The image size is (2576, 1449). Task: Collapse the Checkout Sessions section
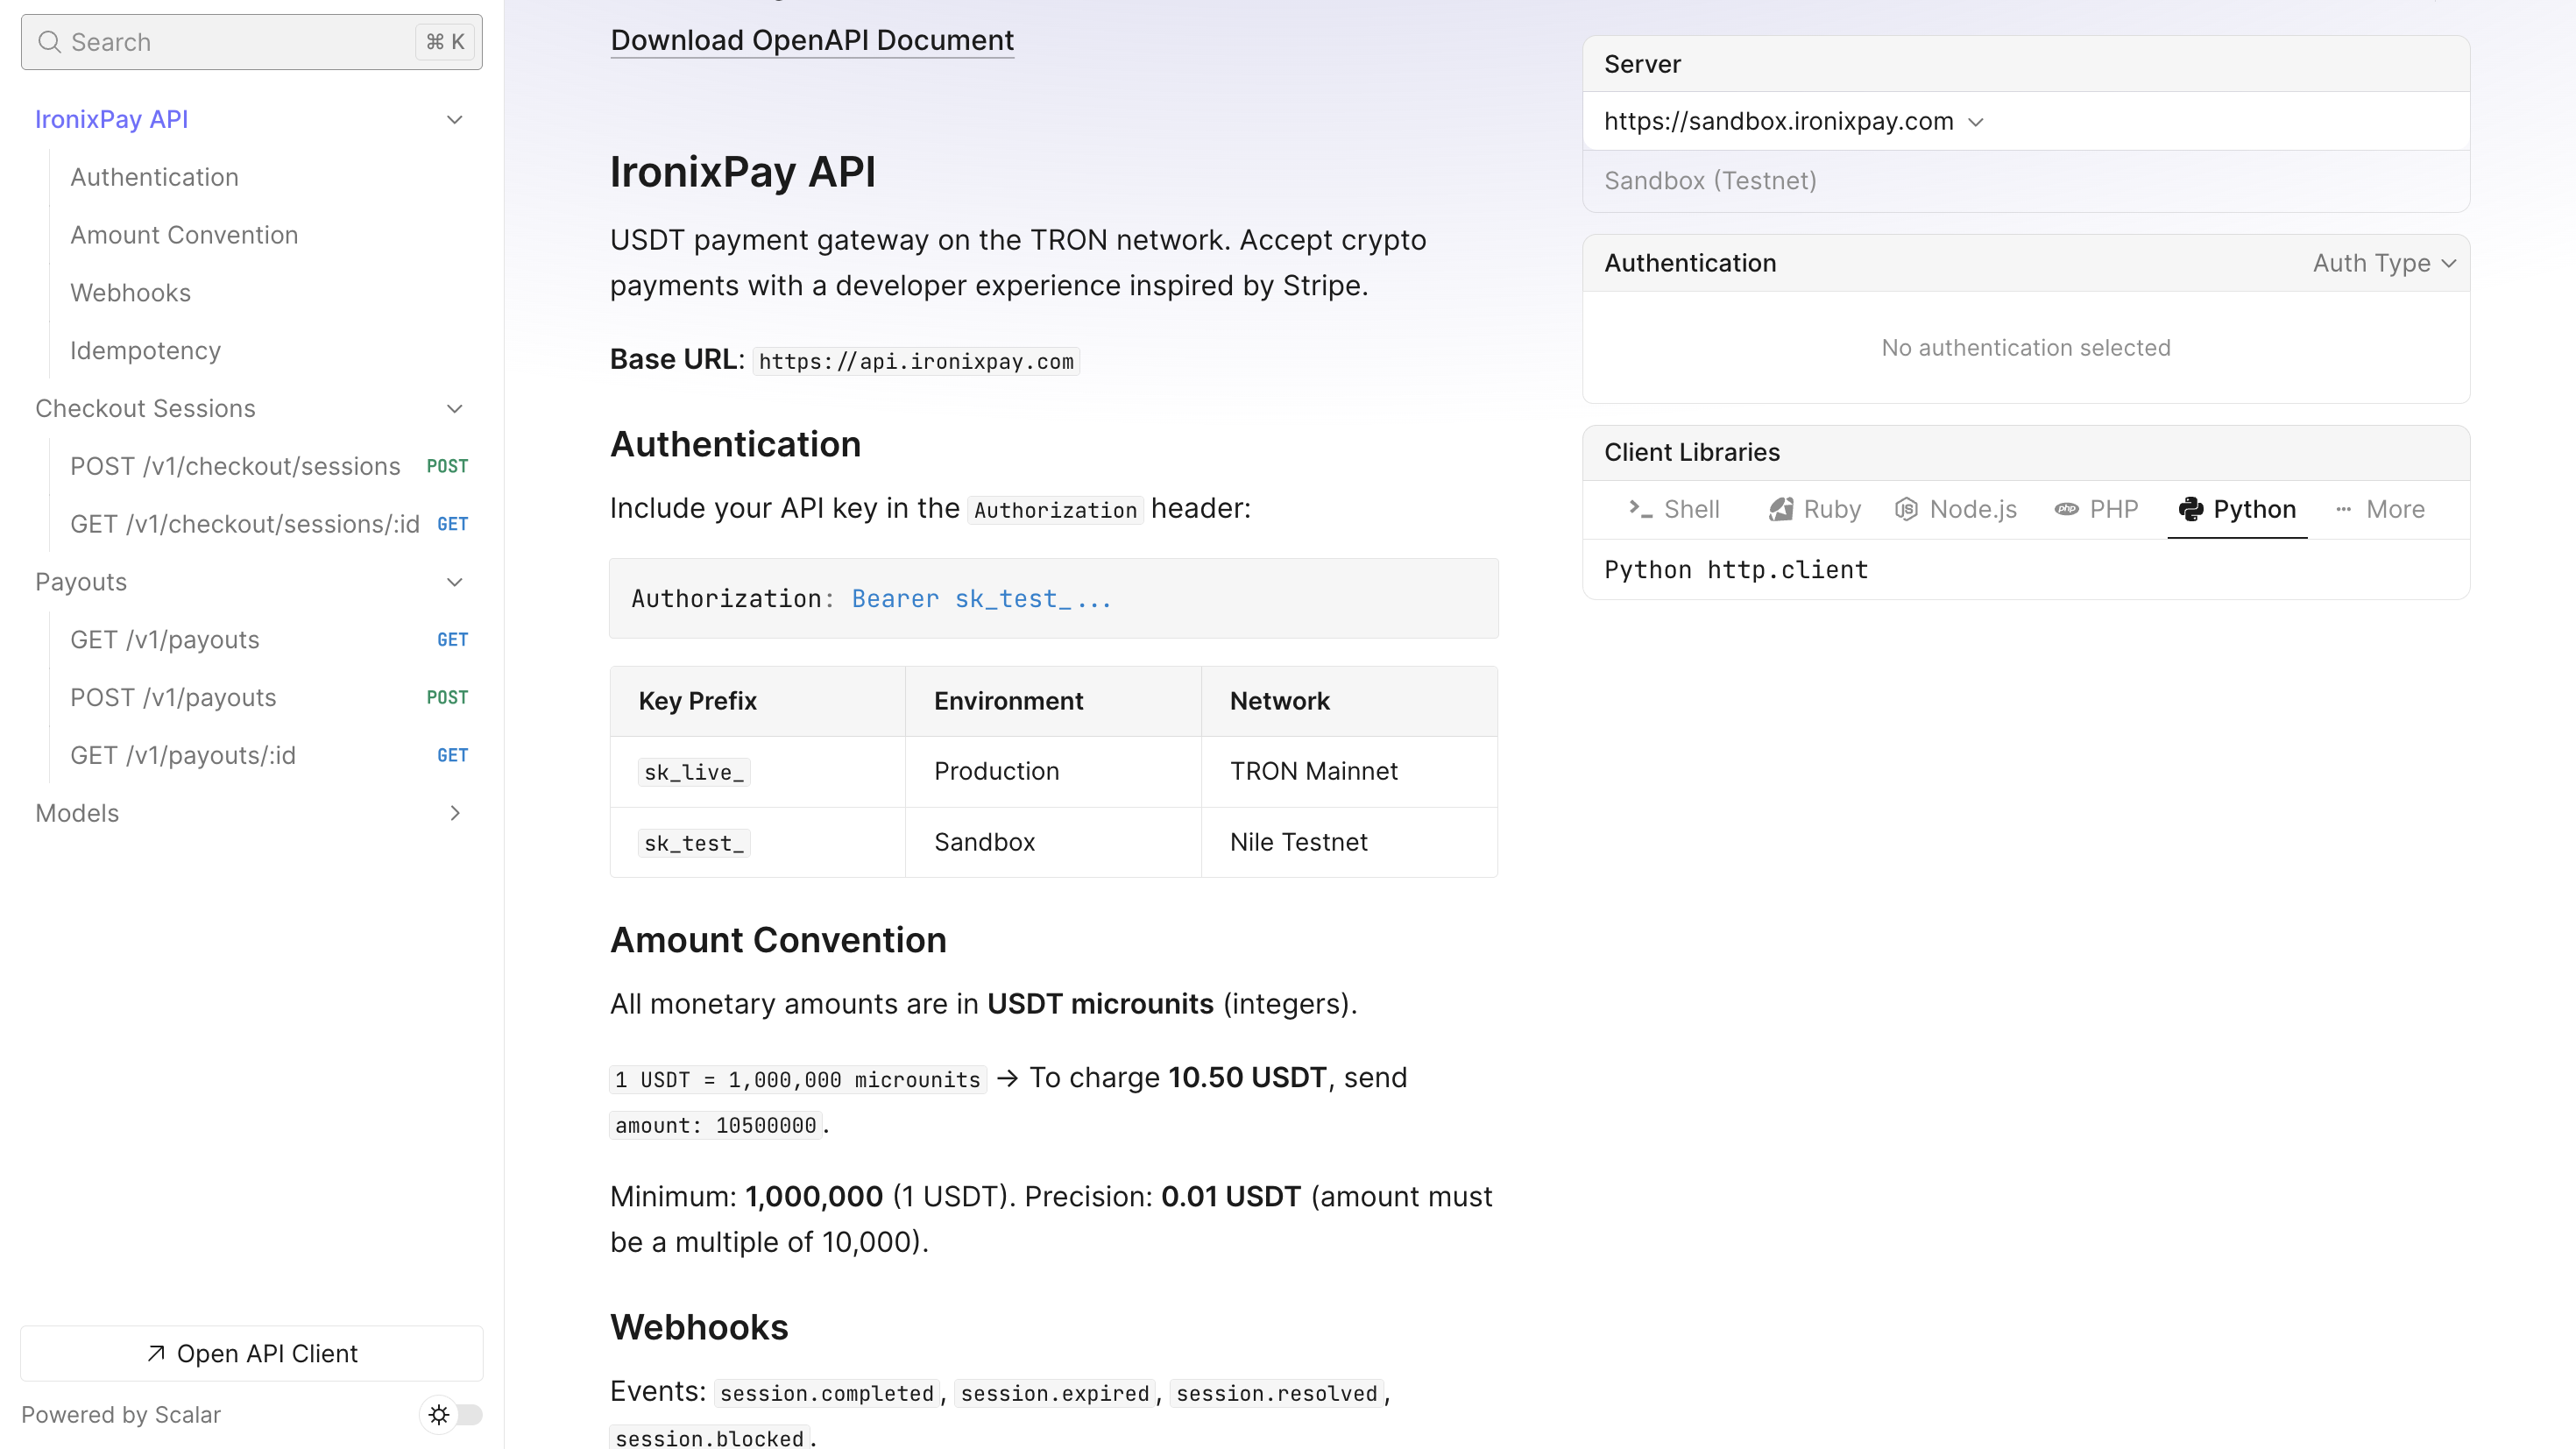point(455,408)
